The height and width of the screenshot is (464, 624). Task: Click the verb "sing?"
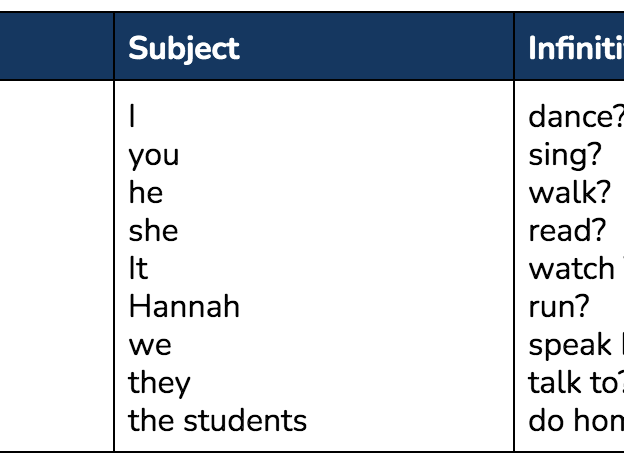pyautogui.click(x=565, y=155)
